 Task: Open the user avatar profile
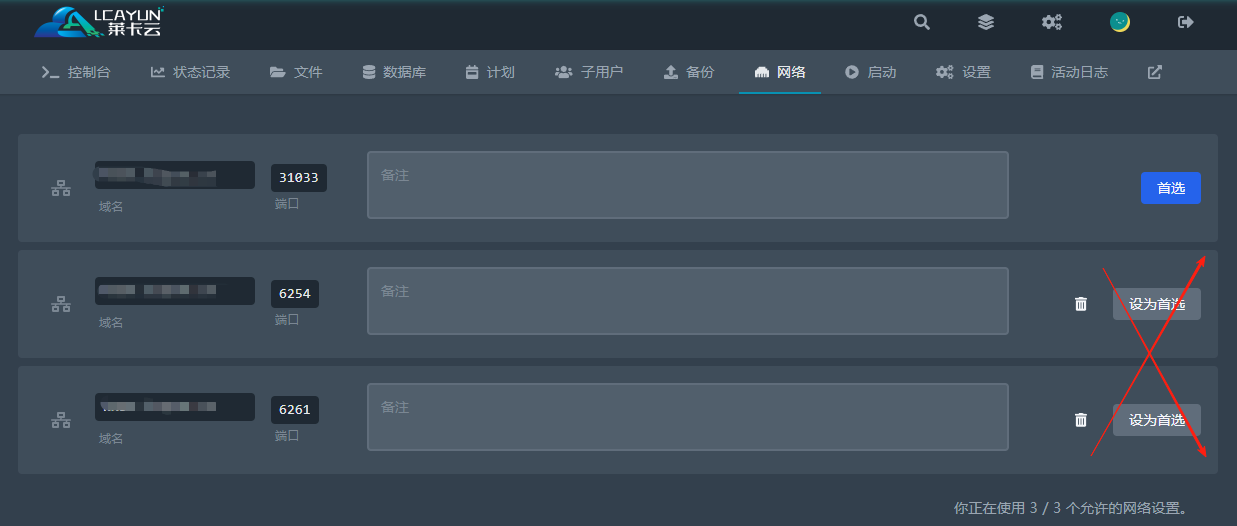click(1120, 22)
